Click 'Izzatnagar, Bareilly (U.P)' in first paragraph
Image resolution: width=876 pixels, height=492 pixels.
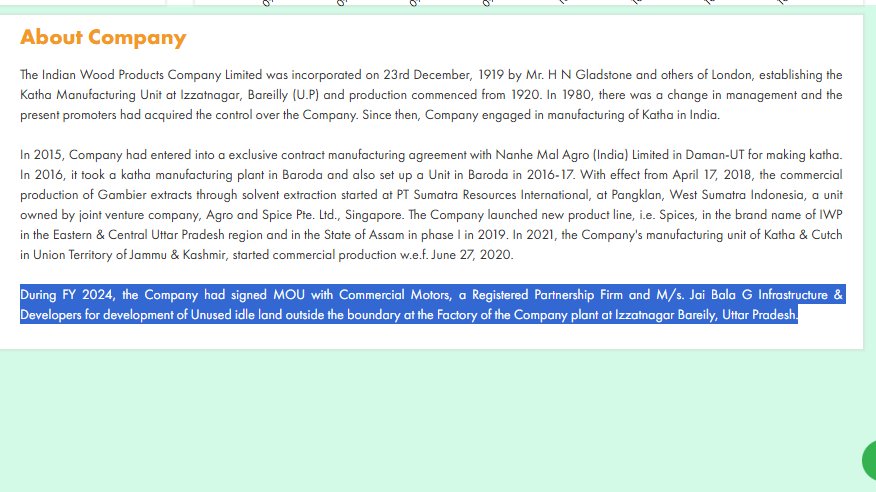click(x=249, y=95)
